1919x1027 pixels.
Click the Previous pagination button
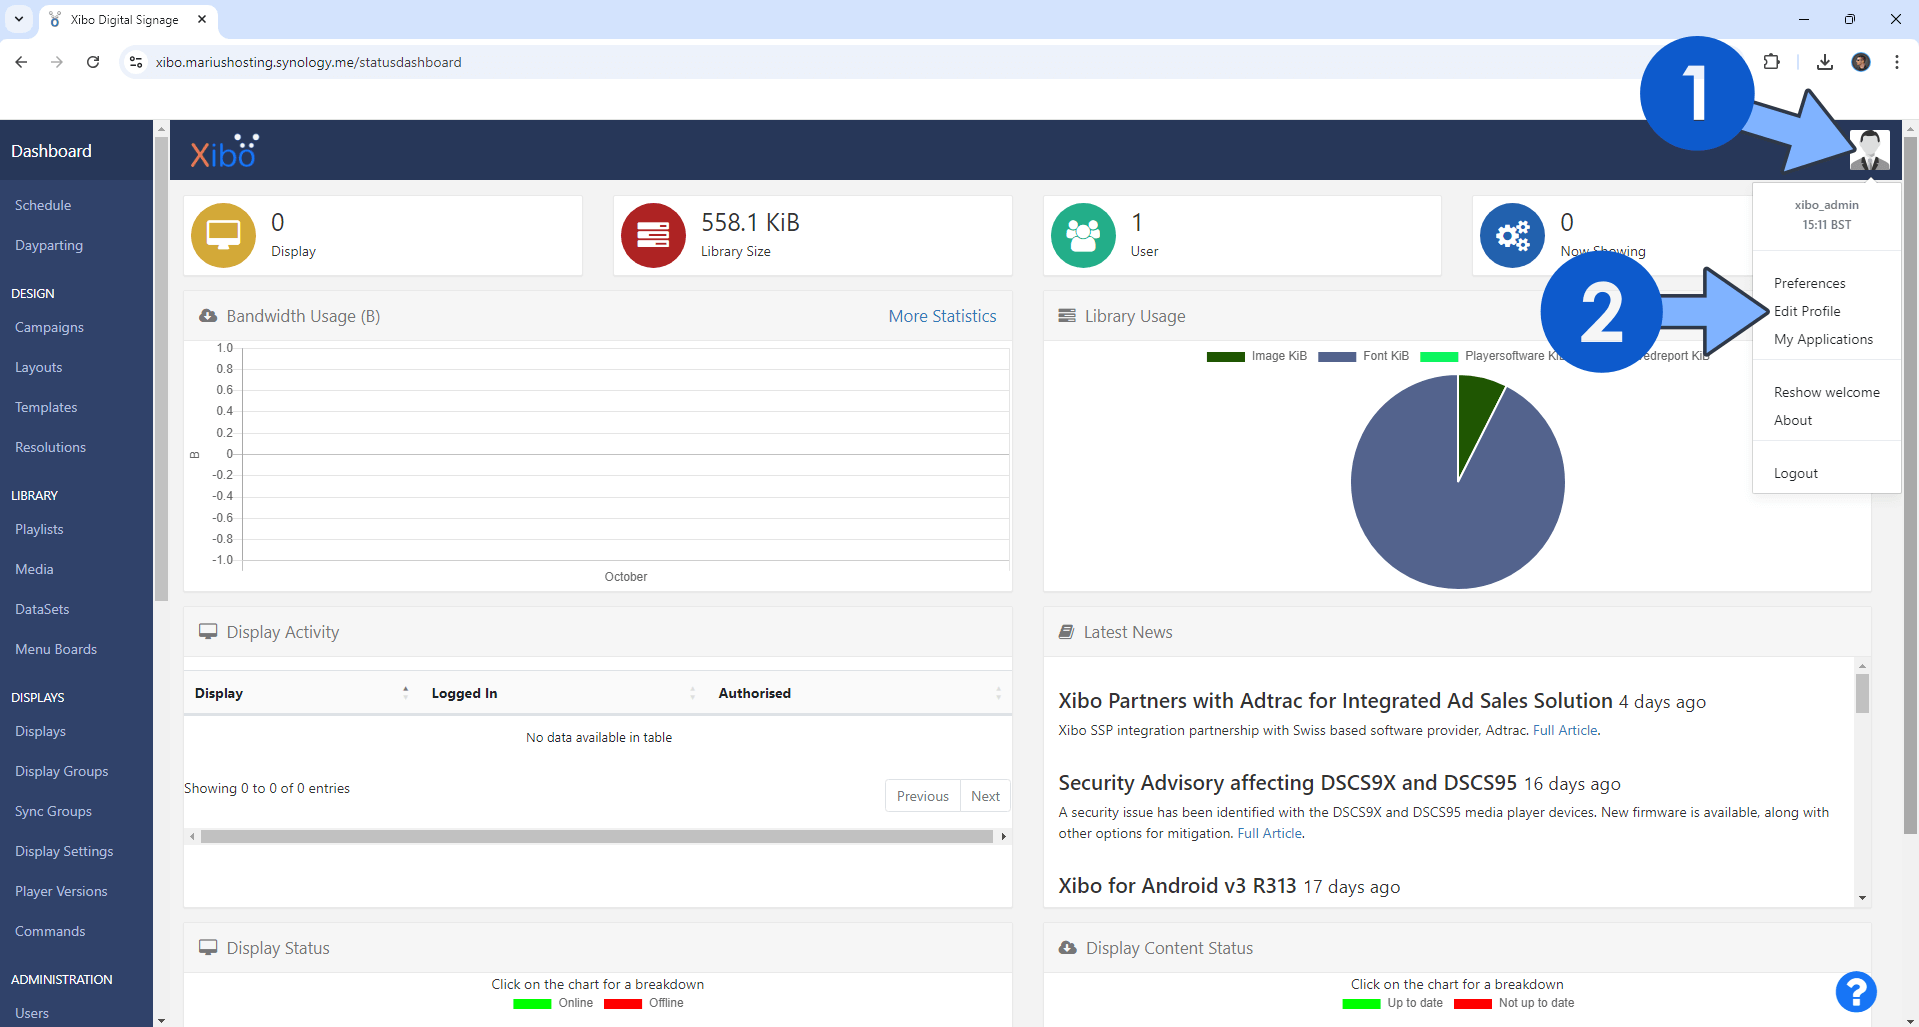click(922, 796)
